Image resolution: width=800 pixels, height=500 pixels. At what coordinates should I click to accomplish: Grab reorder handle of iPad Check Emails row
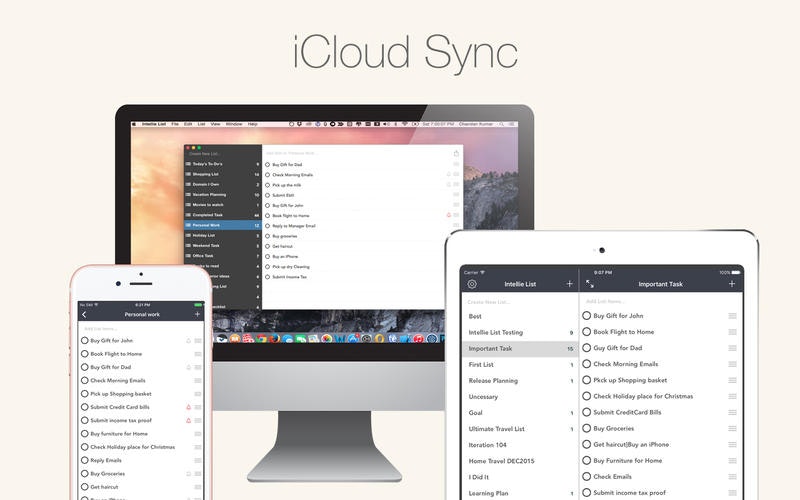pyautogui.click(x=732, y=477)
